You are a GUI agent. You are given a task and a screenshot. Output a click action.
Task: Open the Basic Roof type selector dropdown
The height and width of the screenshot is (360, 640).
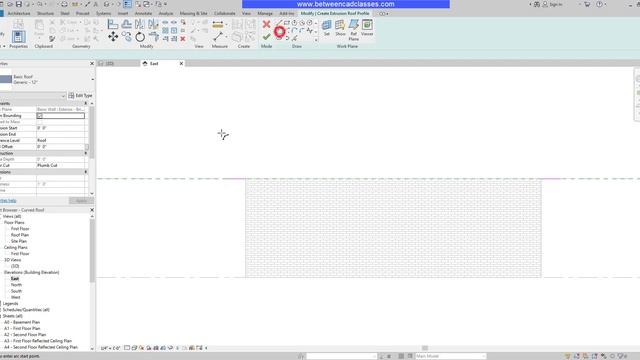(x=93, y=79)
